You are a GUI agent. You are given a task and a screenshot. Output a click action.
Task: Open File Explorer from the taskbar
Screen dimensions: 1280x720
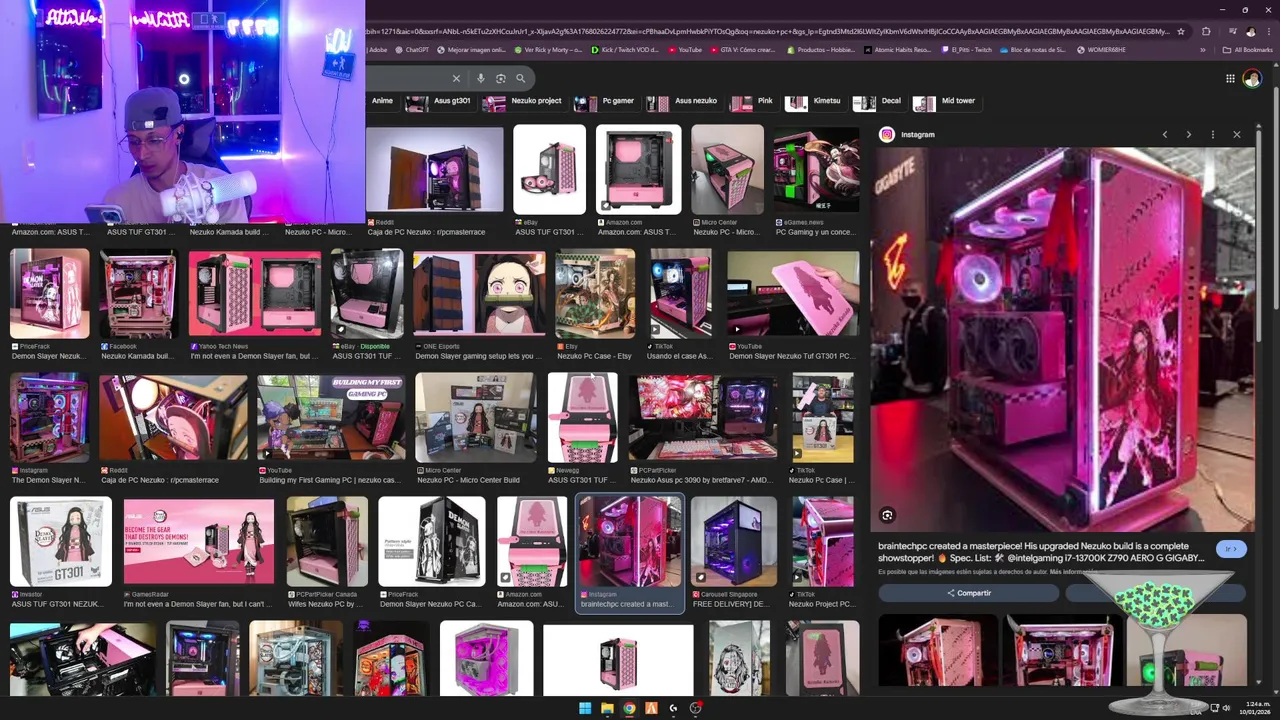point(607,708)
